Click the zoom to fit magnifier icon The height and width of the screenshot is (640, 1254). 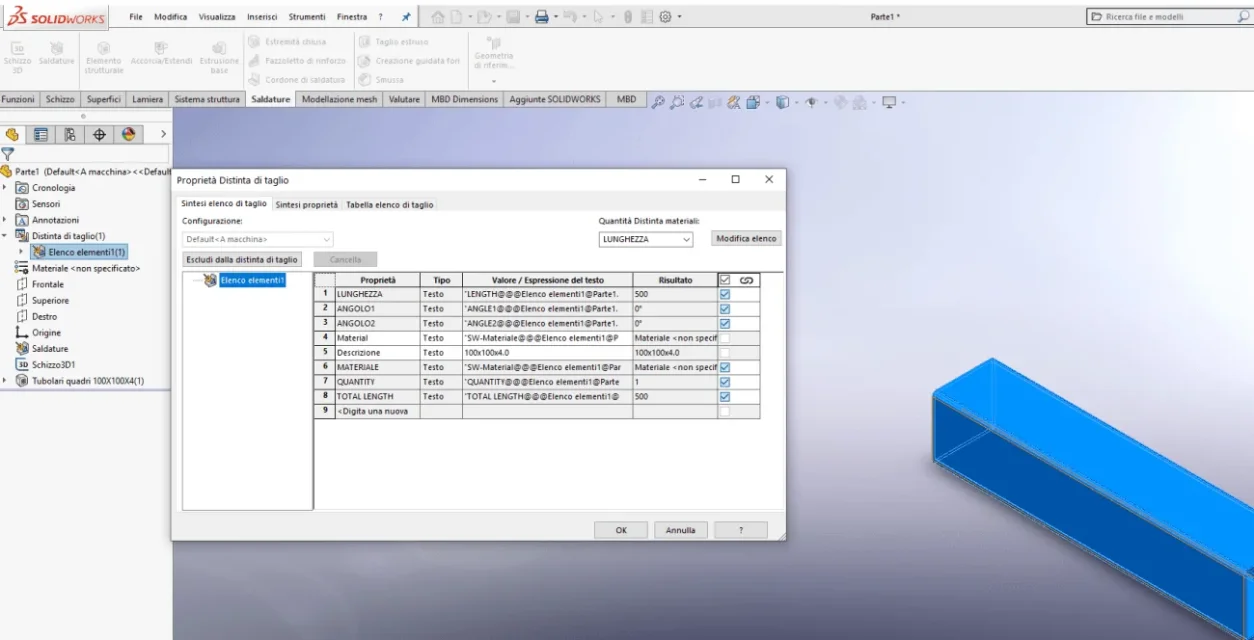[658, 101]
